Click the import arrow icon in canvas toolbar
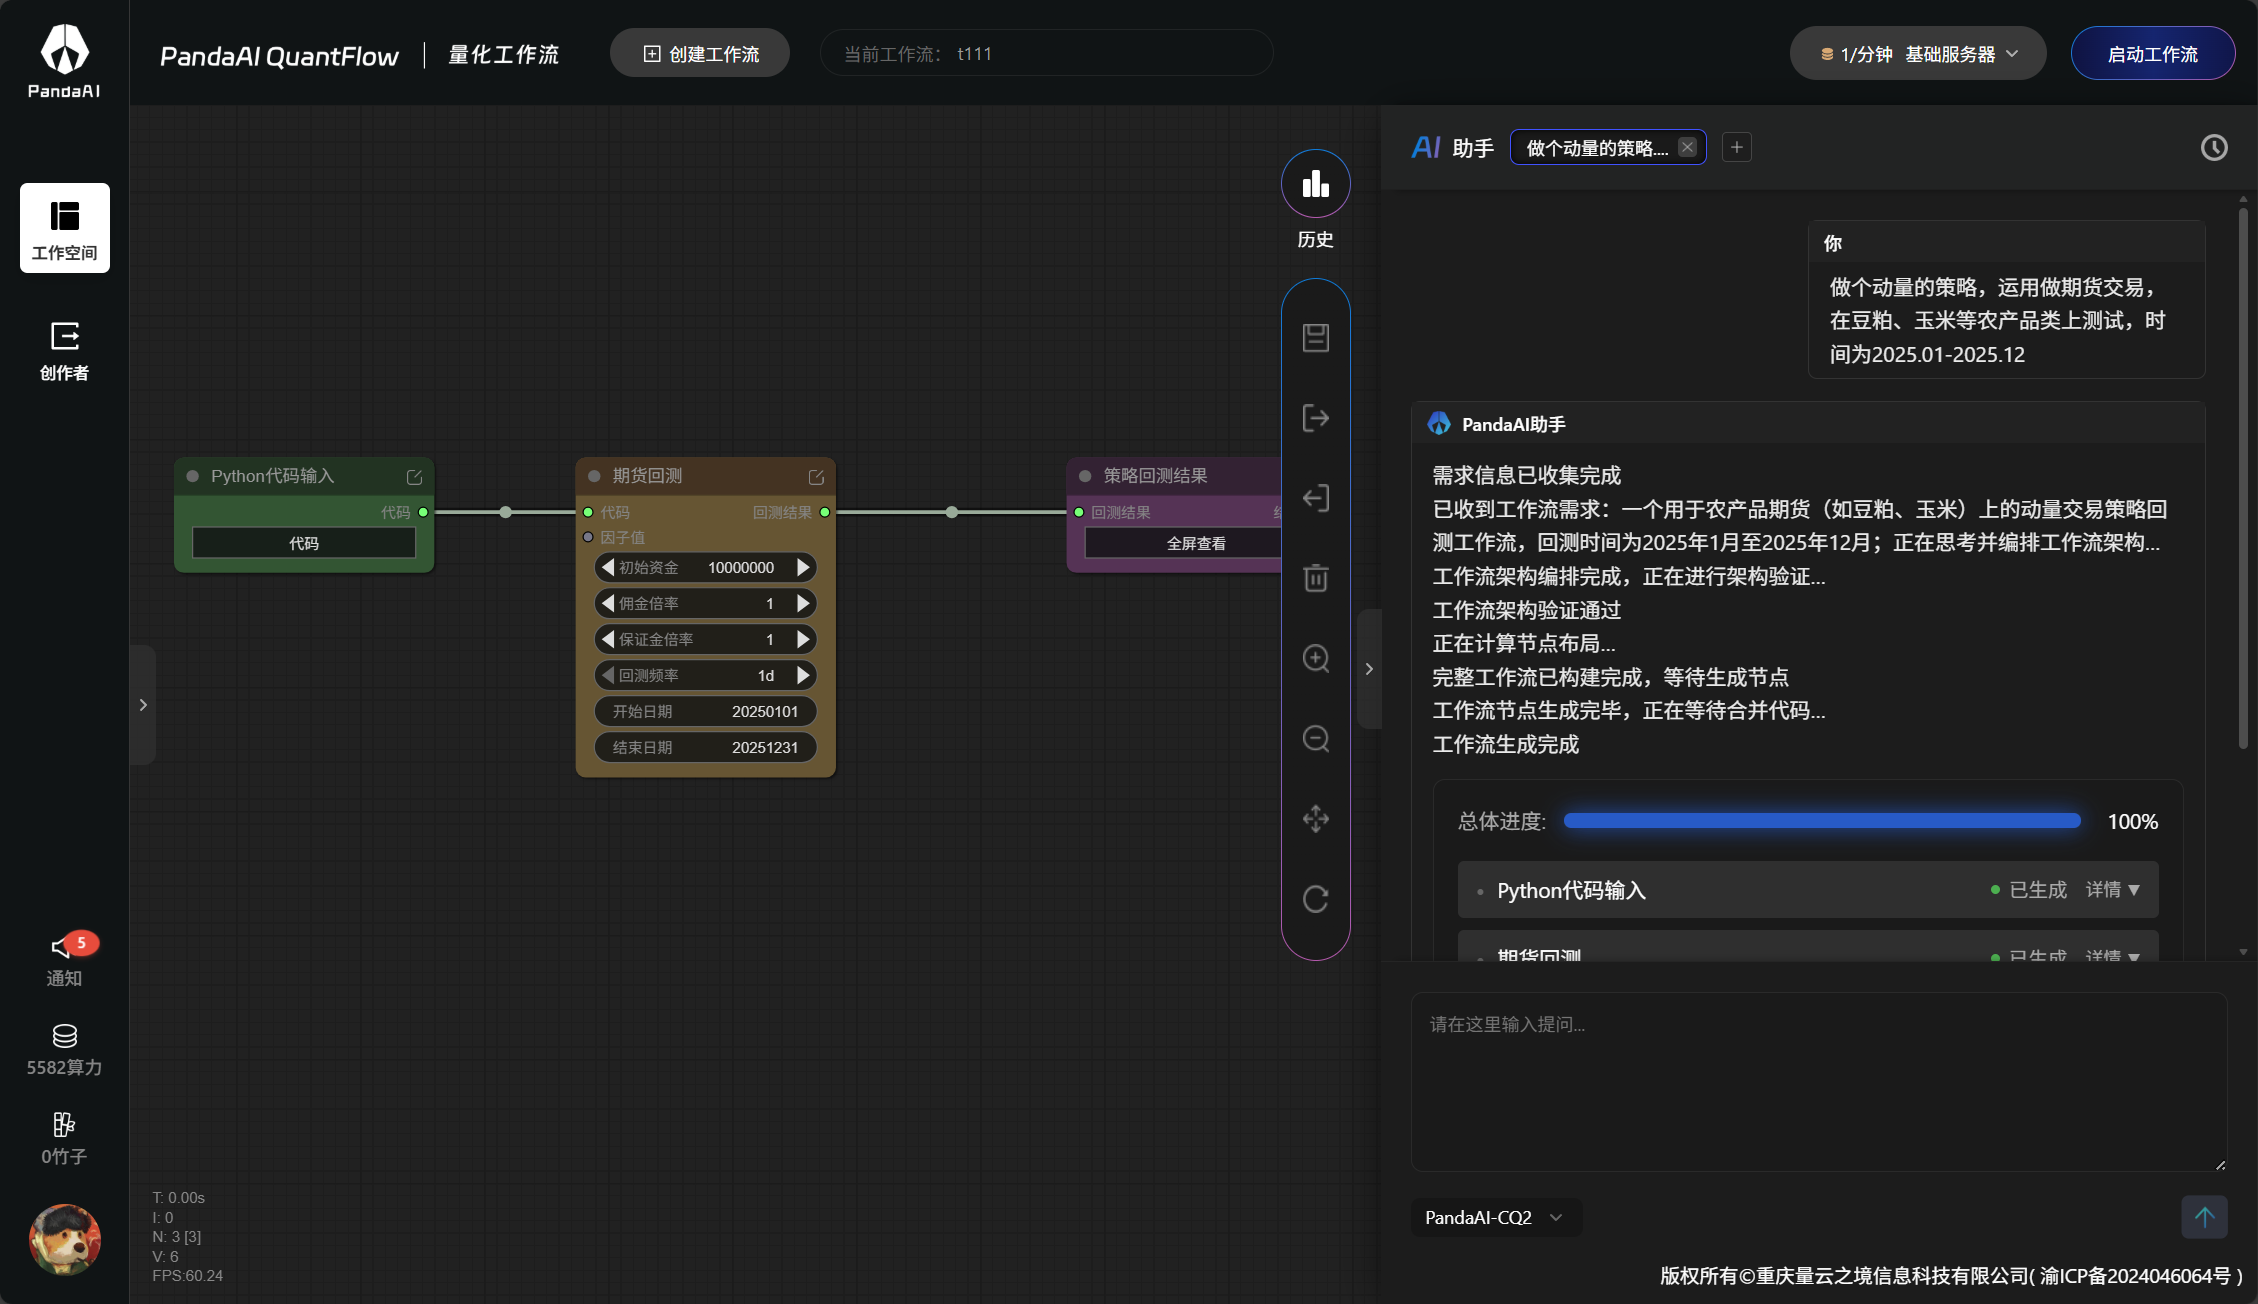The width and height of the screenshot is (2258, 1304). tap(1316, 498)
